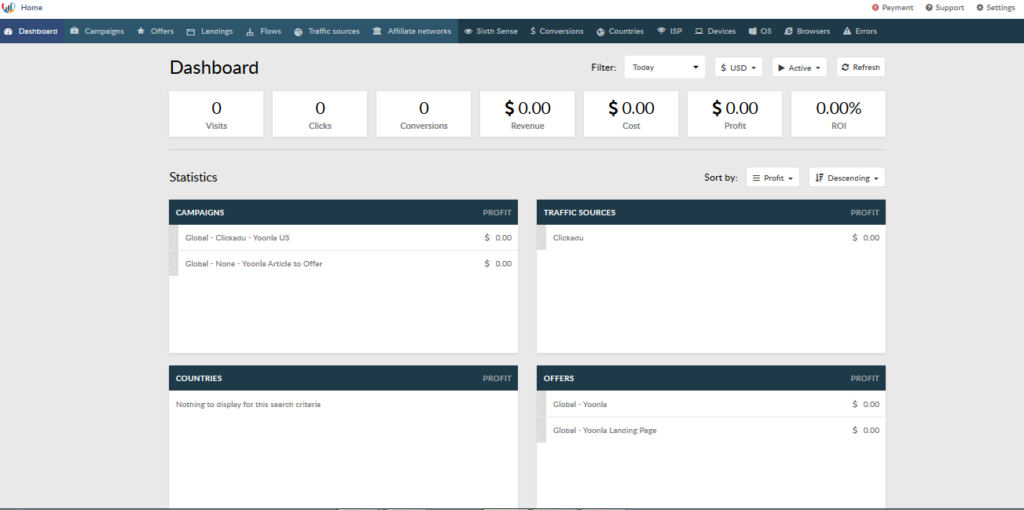Click the Profit stat card

[735, 114]
